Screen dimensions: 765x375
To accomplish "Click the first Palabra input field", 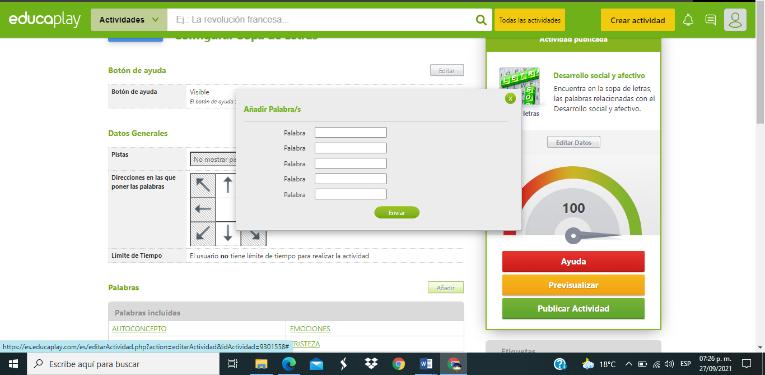I will tap(350, 133).
